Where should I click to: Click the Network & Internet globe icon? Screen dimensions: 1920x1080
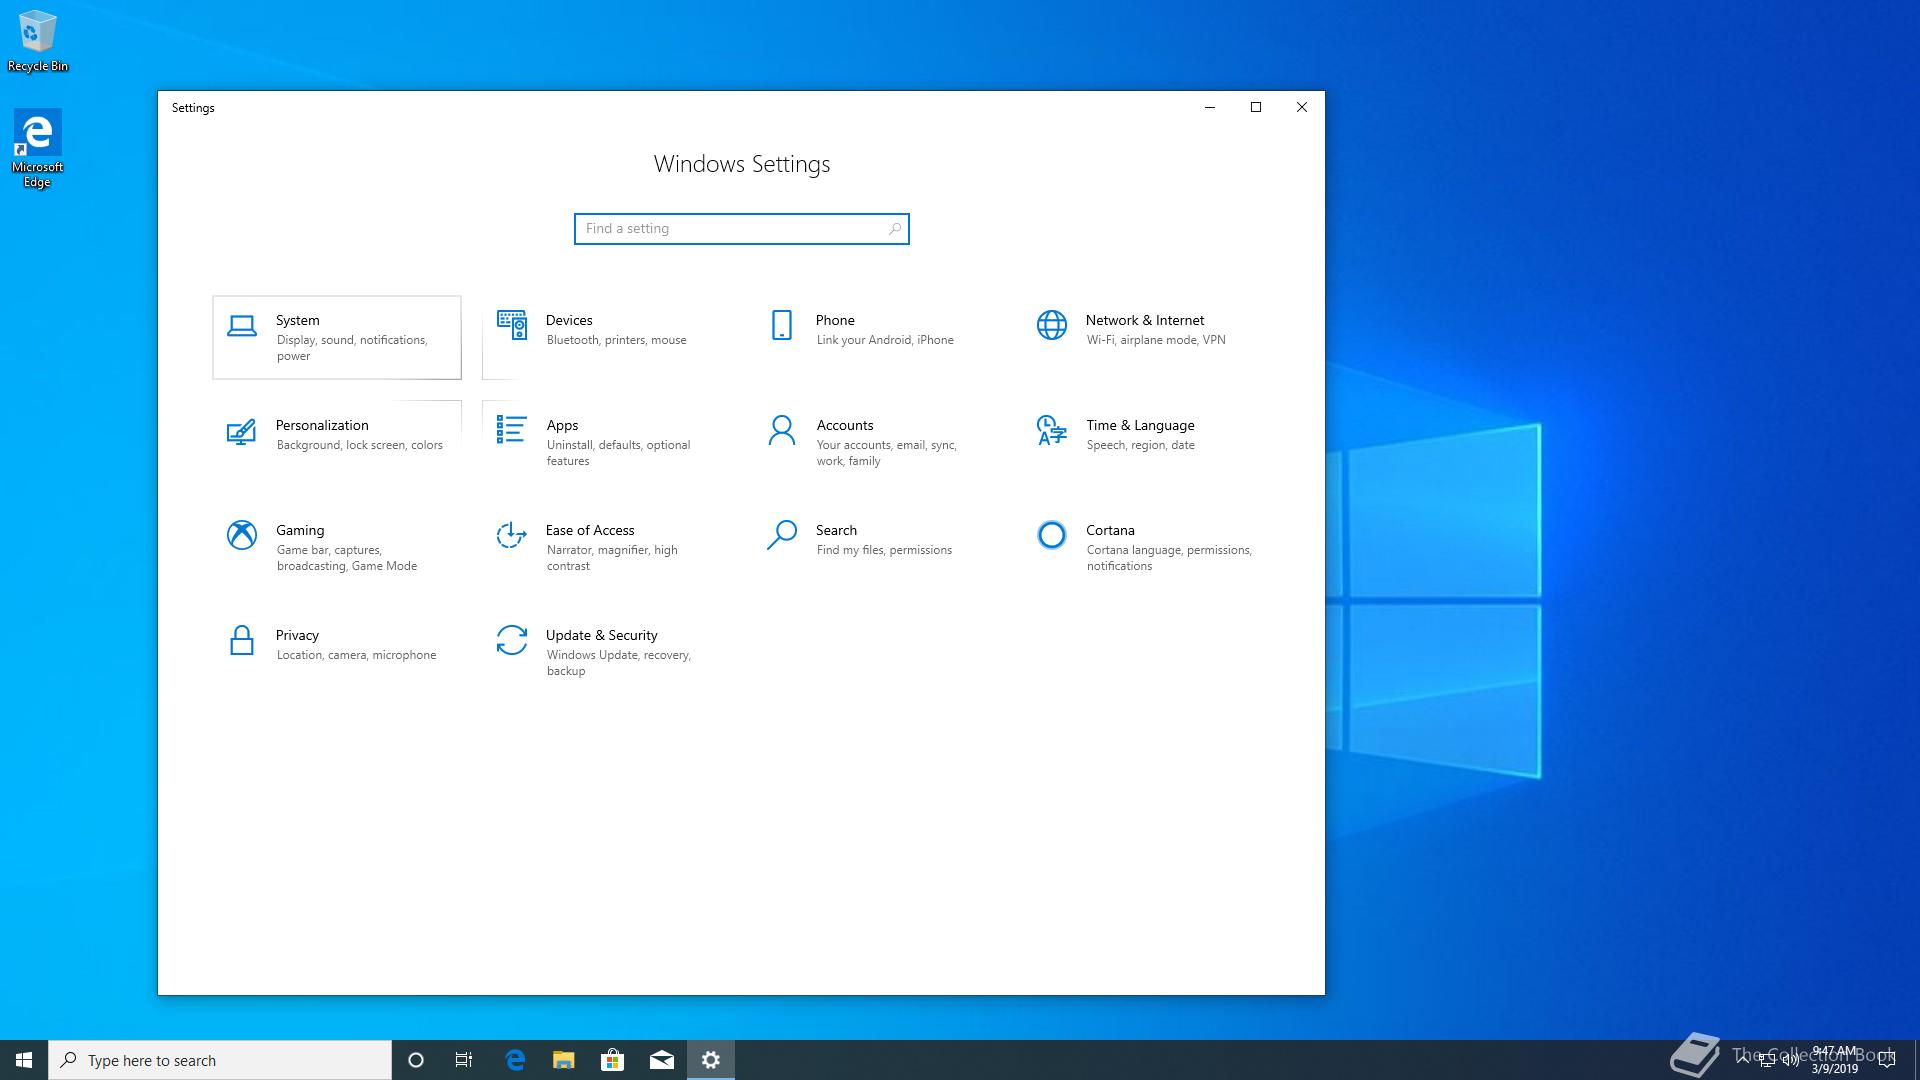point(1052,325)
